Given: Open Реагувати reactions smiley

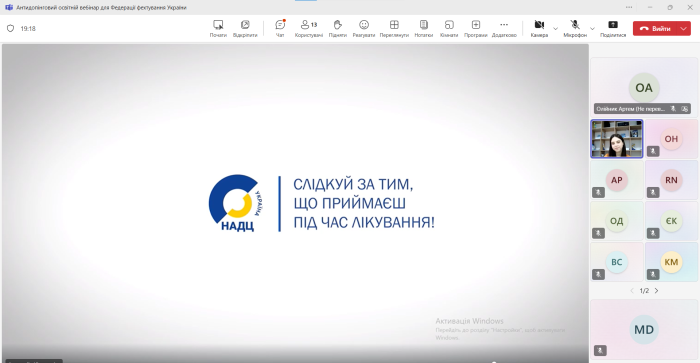Looking at the screenshot, I should (x=364, y=29).
